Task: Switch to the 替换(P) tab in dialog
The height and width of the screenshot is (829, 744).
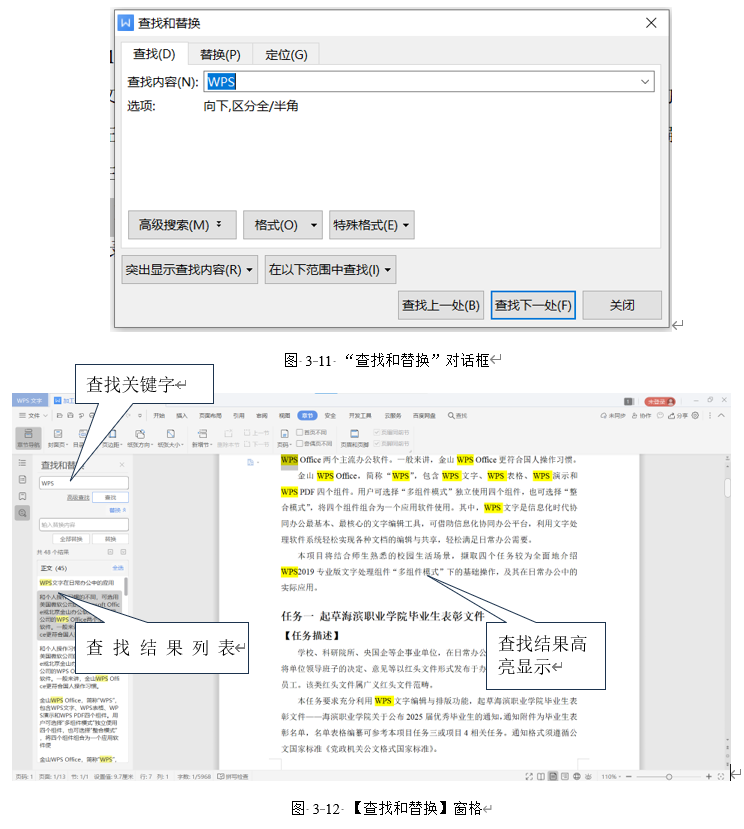Action: click(x=221, y=54)
